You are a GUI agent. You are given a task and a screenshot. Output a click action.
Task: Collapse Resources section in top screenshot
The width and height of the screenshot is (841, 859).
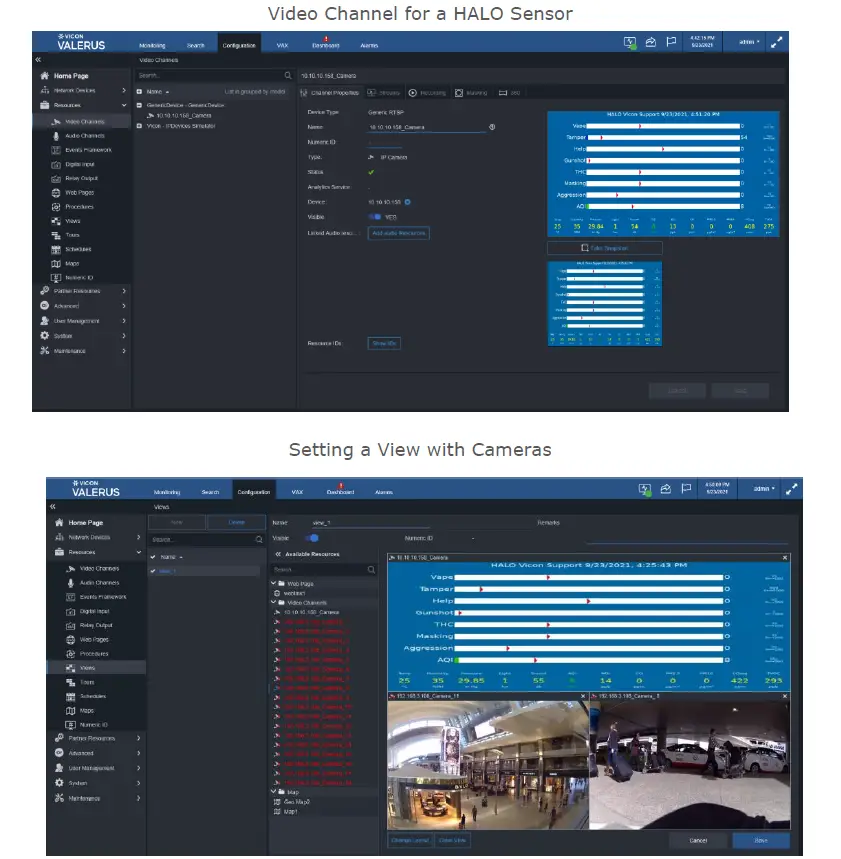coord(124,105)
